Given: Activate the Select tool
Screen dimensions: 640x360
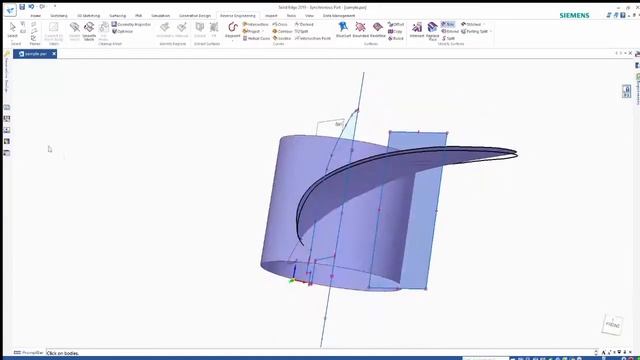Looking at the screenshot, I should (x=12, y=30).
